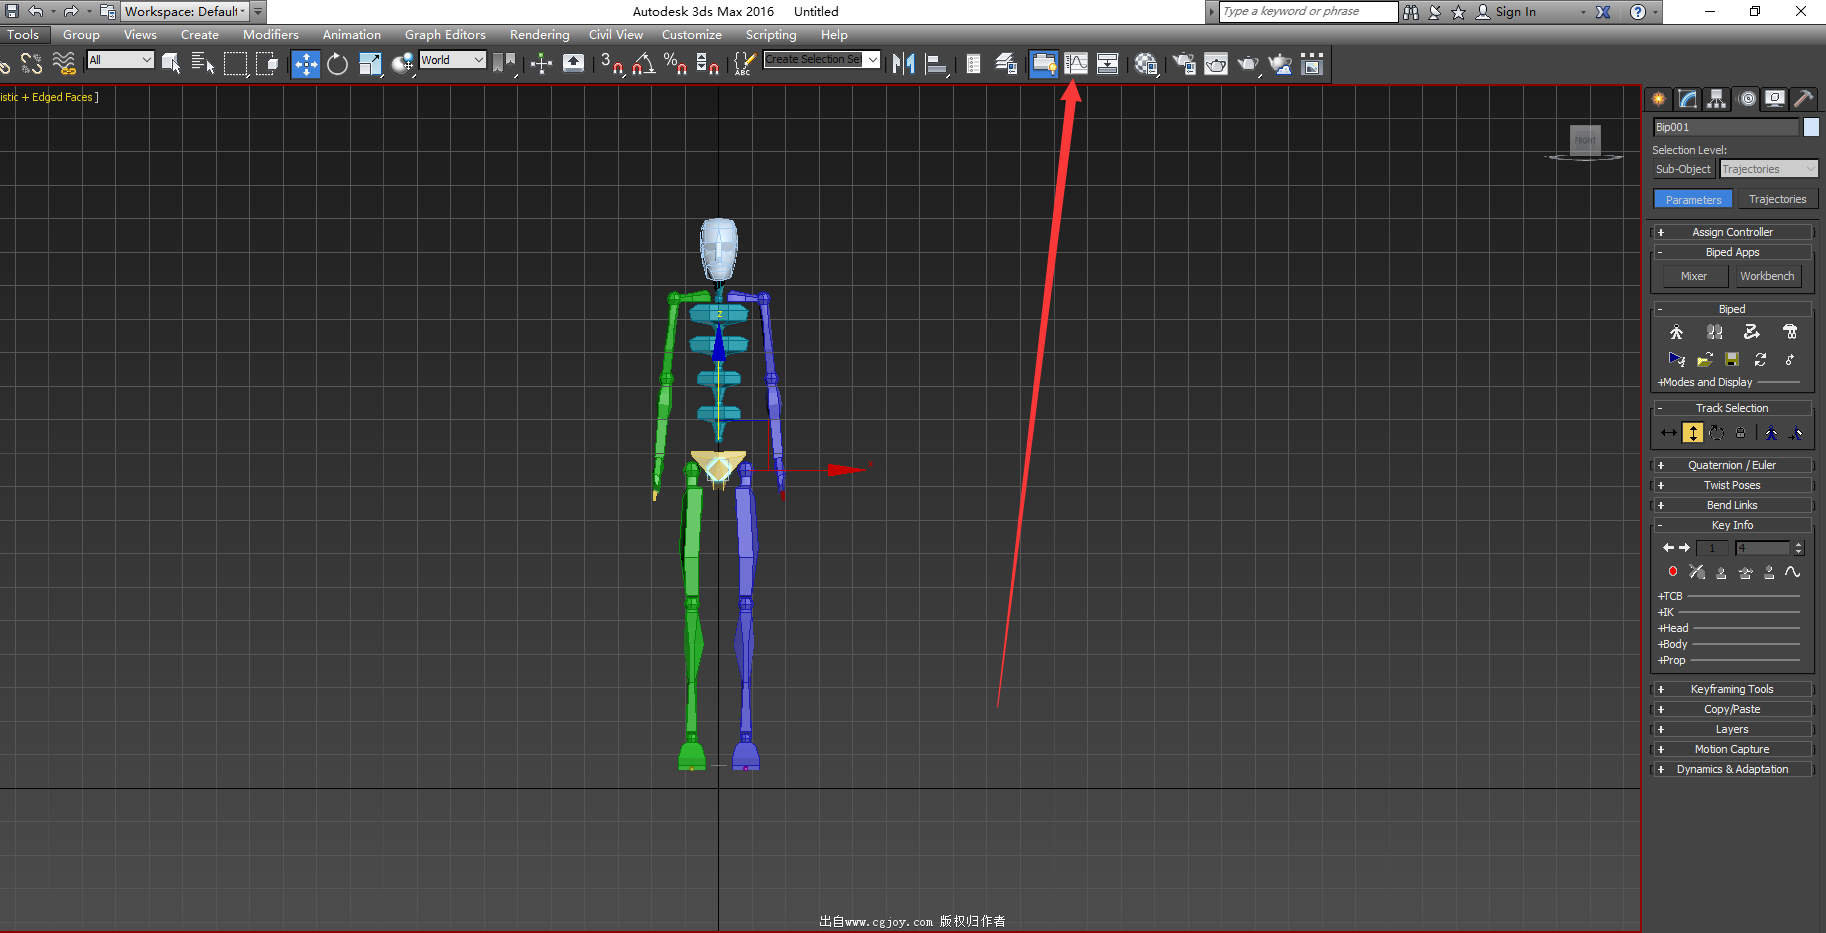Open the Animation menu
Viewport: 1826px width, 933px height.
(351, 34)
